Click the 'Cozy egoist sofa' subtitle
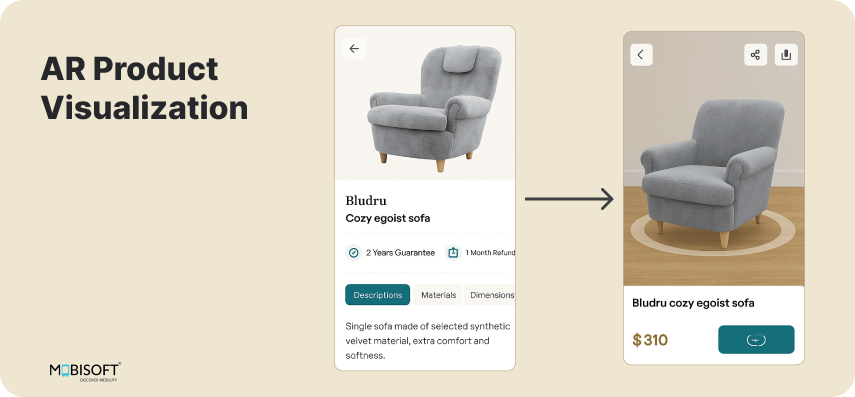The height and width of the screenshot is (397, 855). coord(388,218)
